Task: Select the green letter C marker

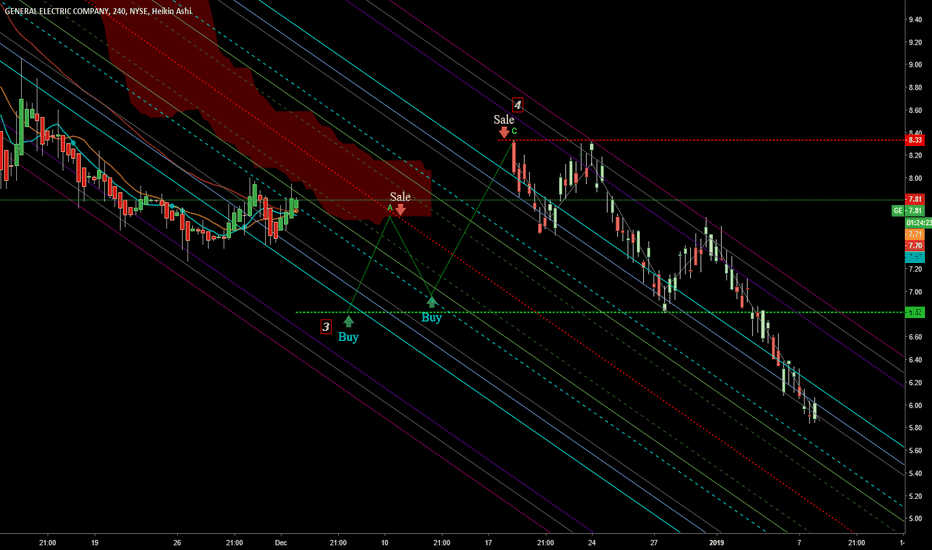Action: click(514, 131)
